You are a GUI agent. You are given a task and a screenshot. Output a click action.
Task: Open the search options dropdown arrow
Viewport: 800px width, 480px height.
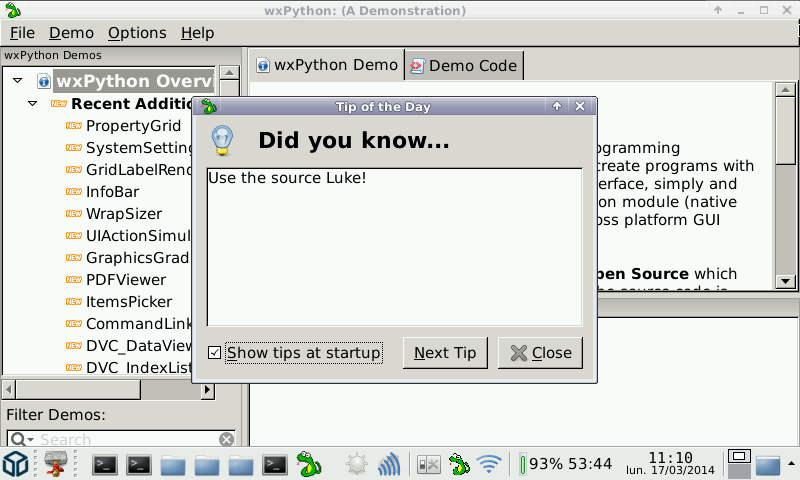(x=31, y=440)
